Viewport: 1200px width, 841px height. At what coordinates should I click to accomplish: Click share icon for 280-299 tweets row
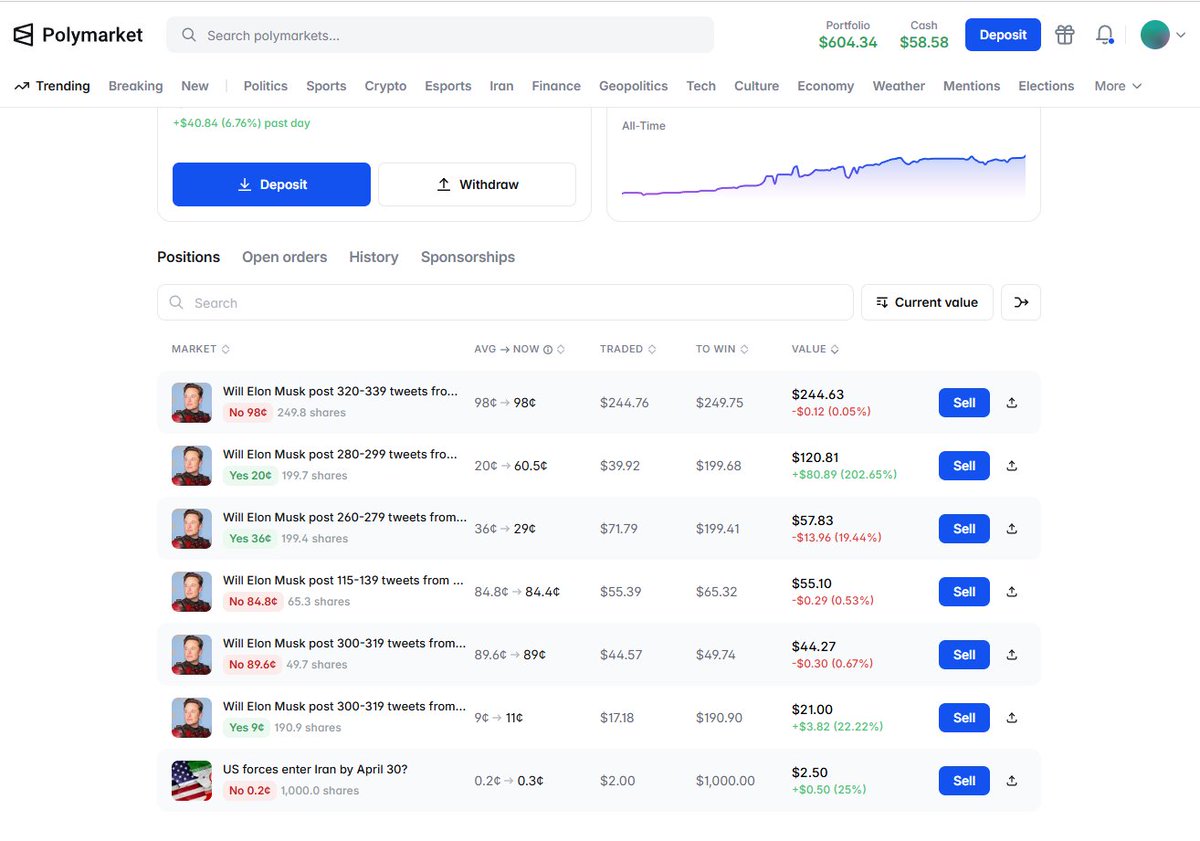[x=1011, y=466]
